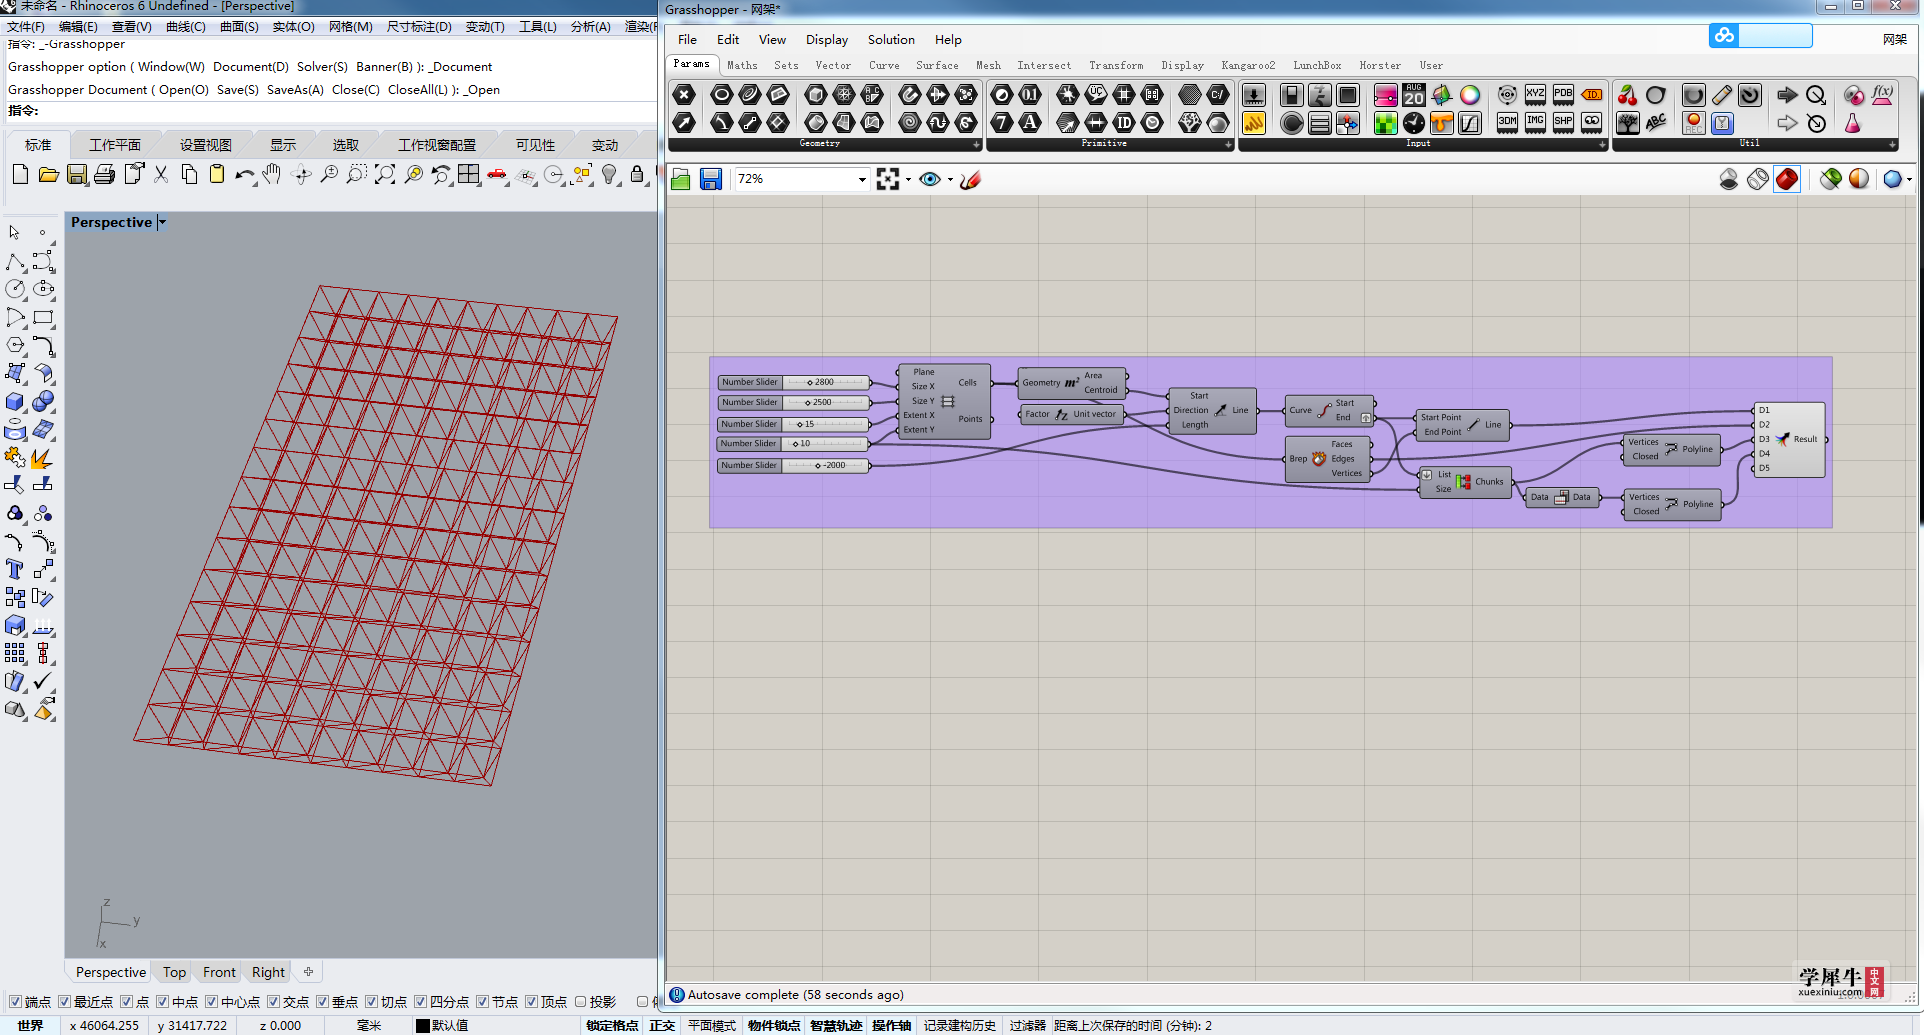Click the 3DM icon in Input panel
The width and height of the screenshot is (1924, 1035).
[x=1507, y=123]
